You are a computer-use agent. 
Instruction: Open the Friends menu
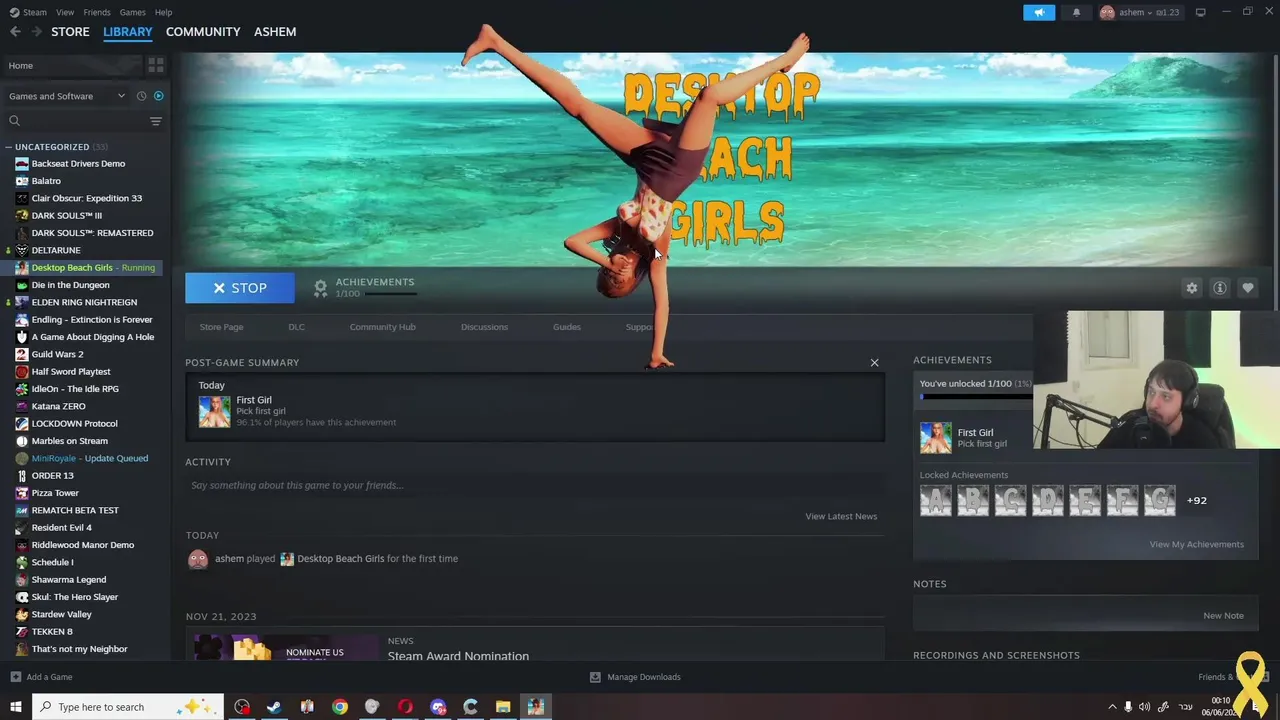(x=97, y=12)
